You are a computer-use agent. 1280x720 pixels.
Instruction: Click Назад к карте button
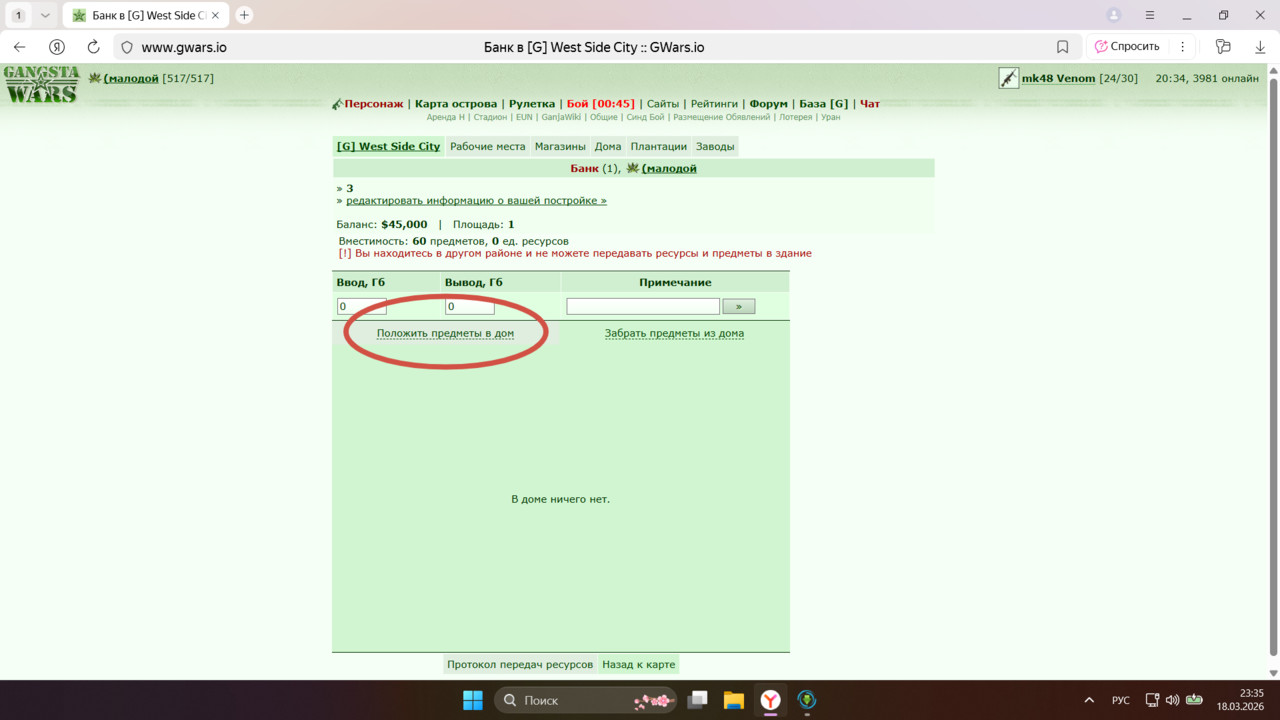638,664
